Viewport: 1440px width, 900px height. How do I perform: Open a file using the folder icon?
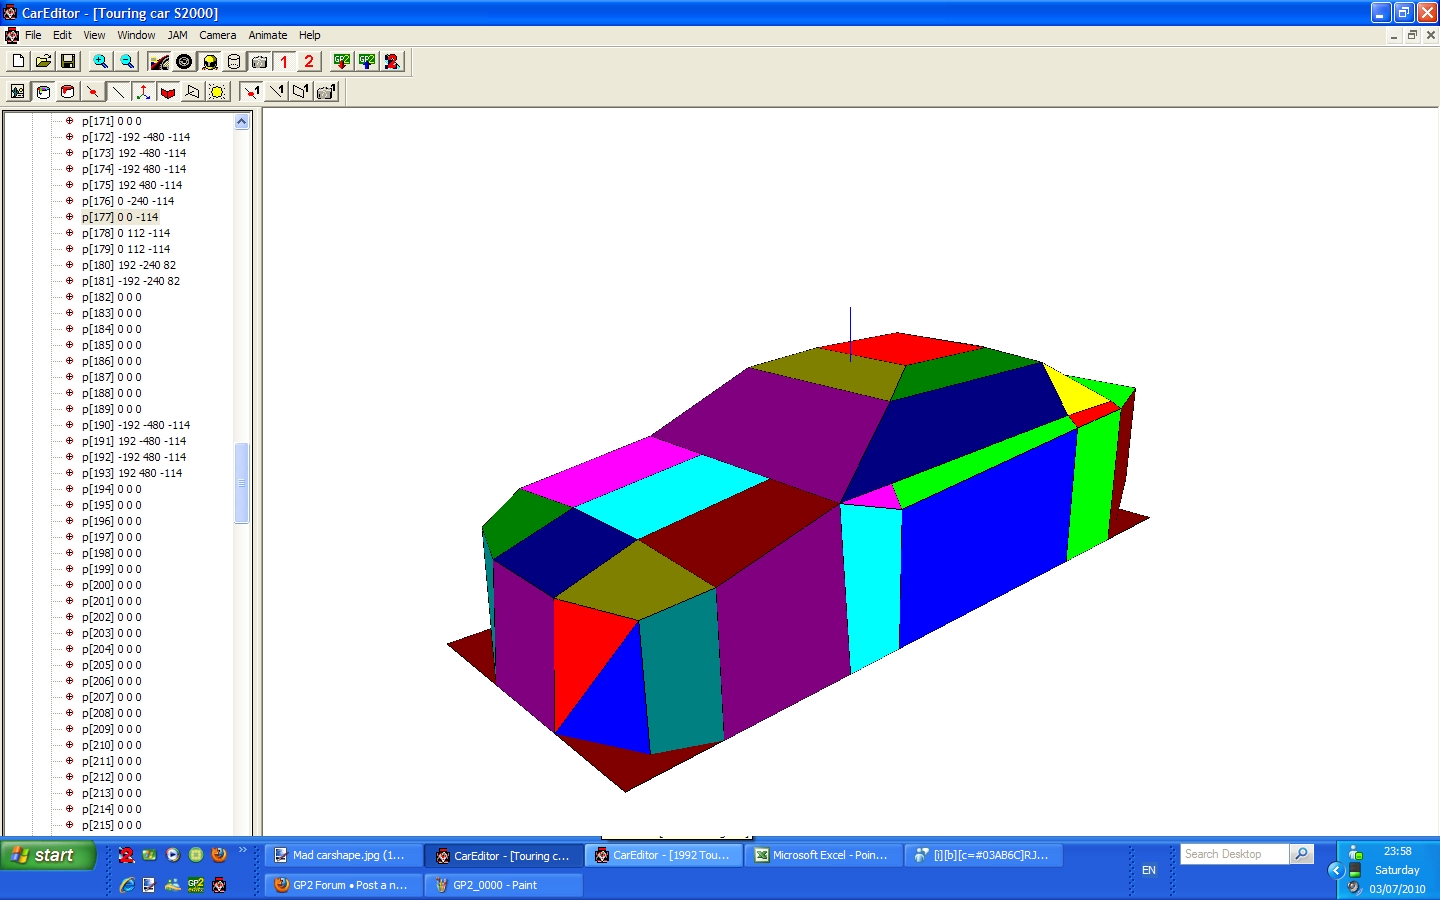(x=43, y=61)
